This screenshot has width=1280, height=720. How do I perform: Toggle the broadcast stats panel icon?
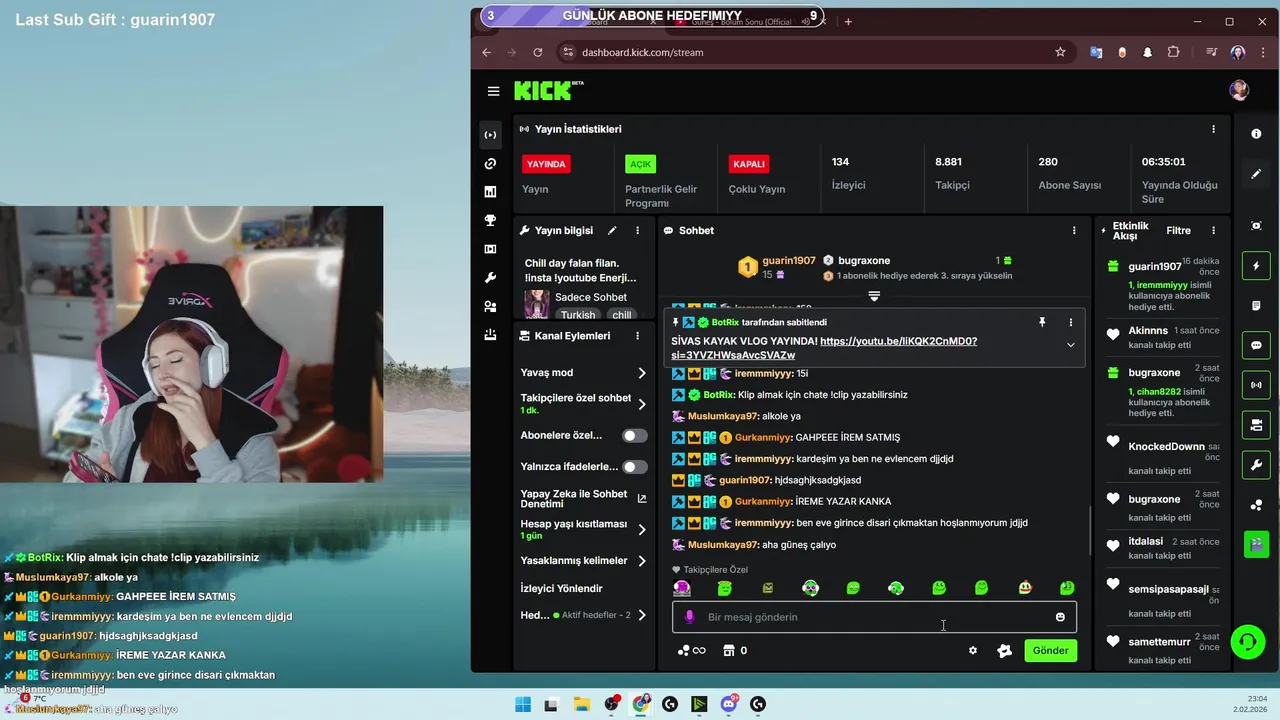[1256, 385]
